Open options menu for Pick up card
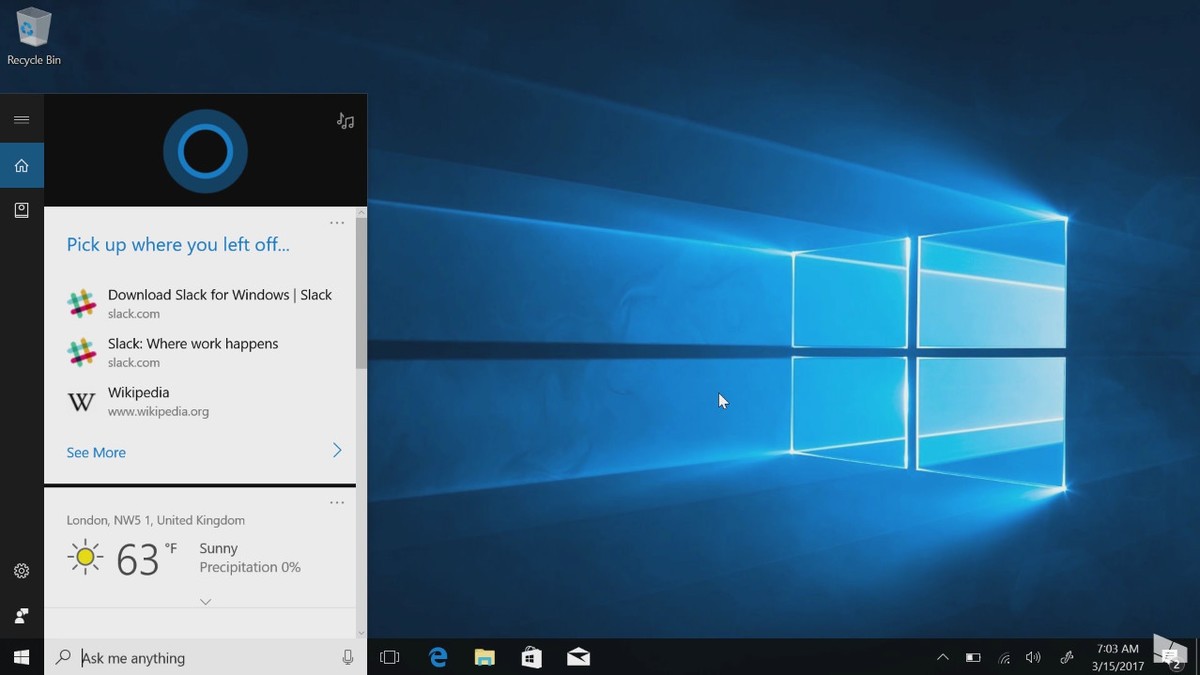 [x=337, y=222]
